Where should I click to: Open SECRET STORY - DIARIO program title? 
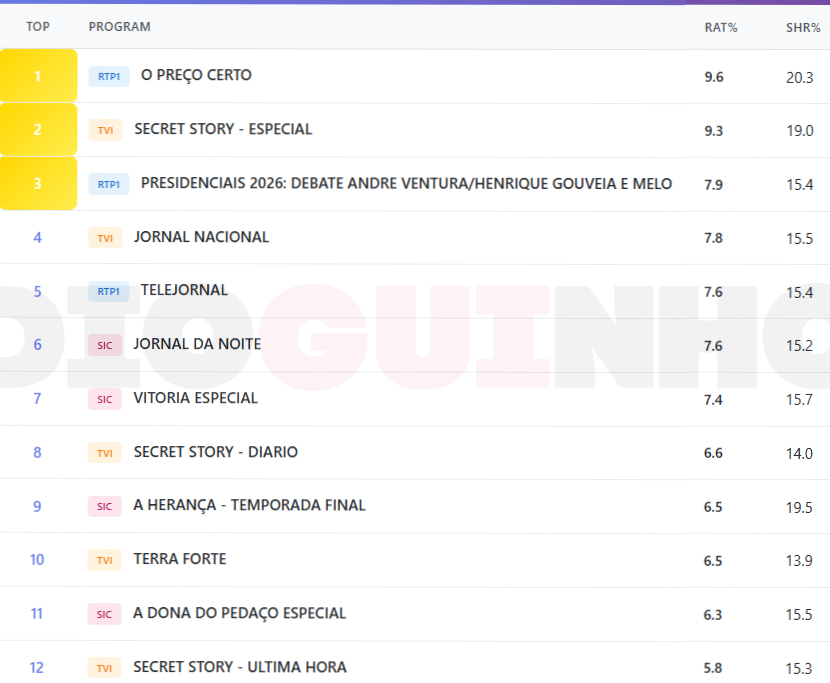[216, 452]
